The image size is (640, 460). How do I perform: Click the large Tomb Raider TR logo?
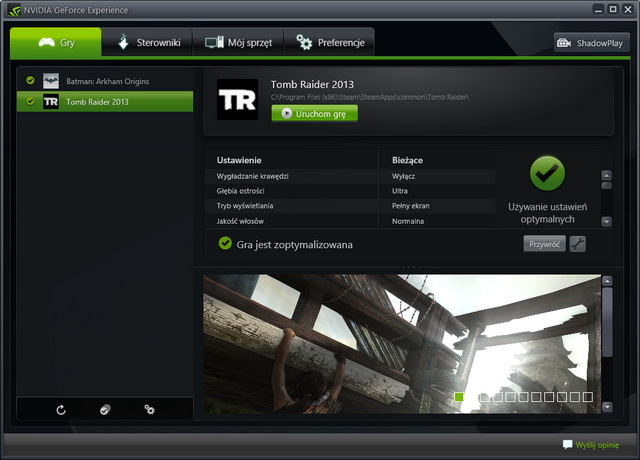click(x=237, y=99)
